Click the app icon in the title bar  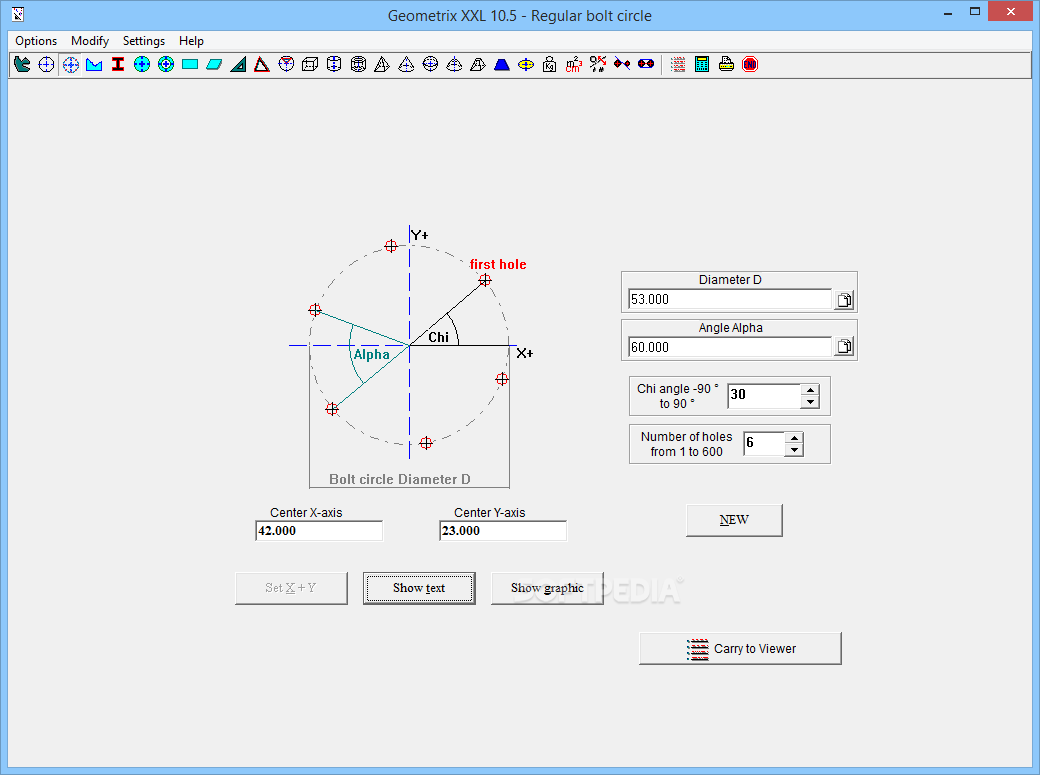pos(18,13)
